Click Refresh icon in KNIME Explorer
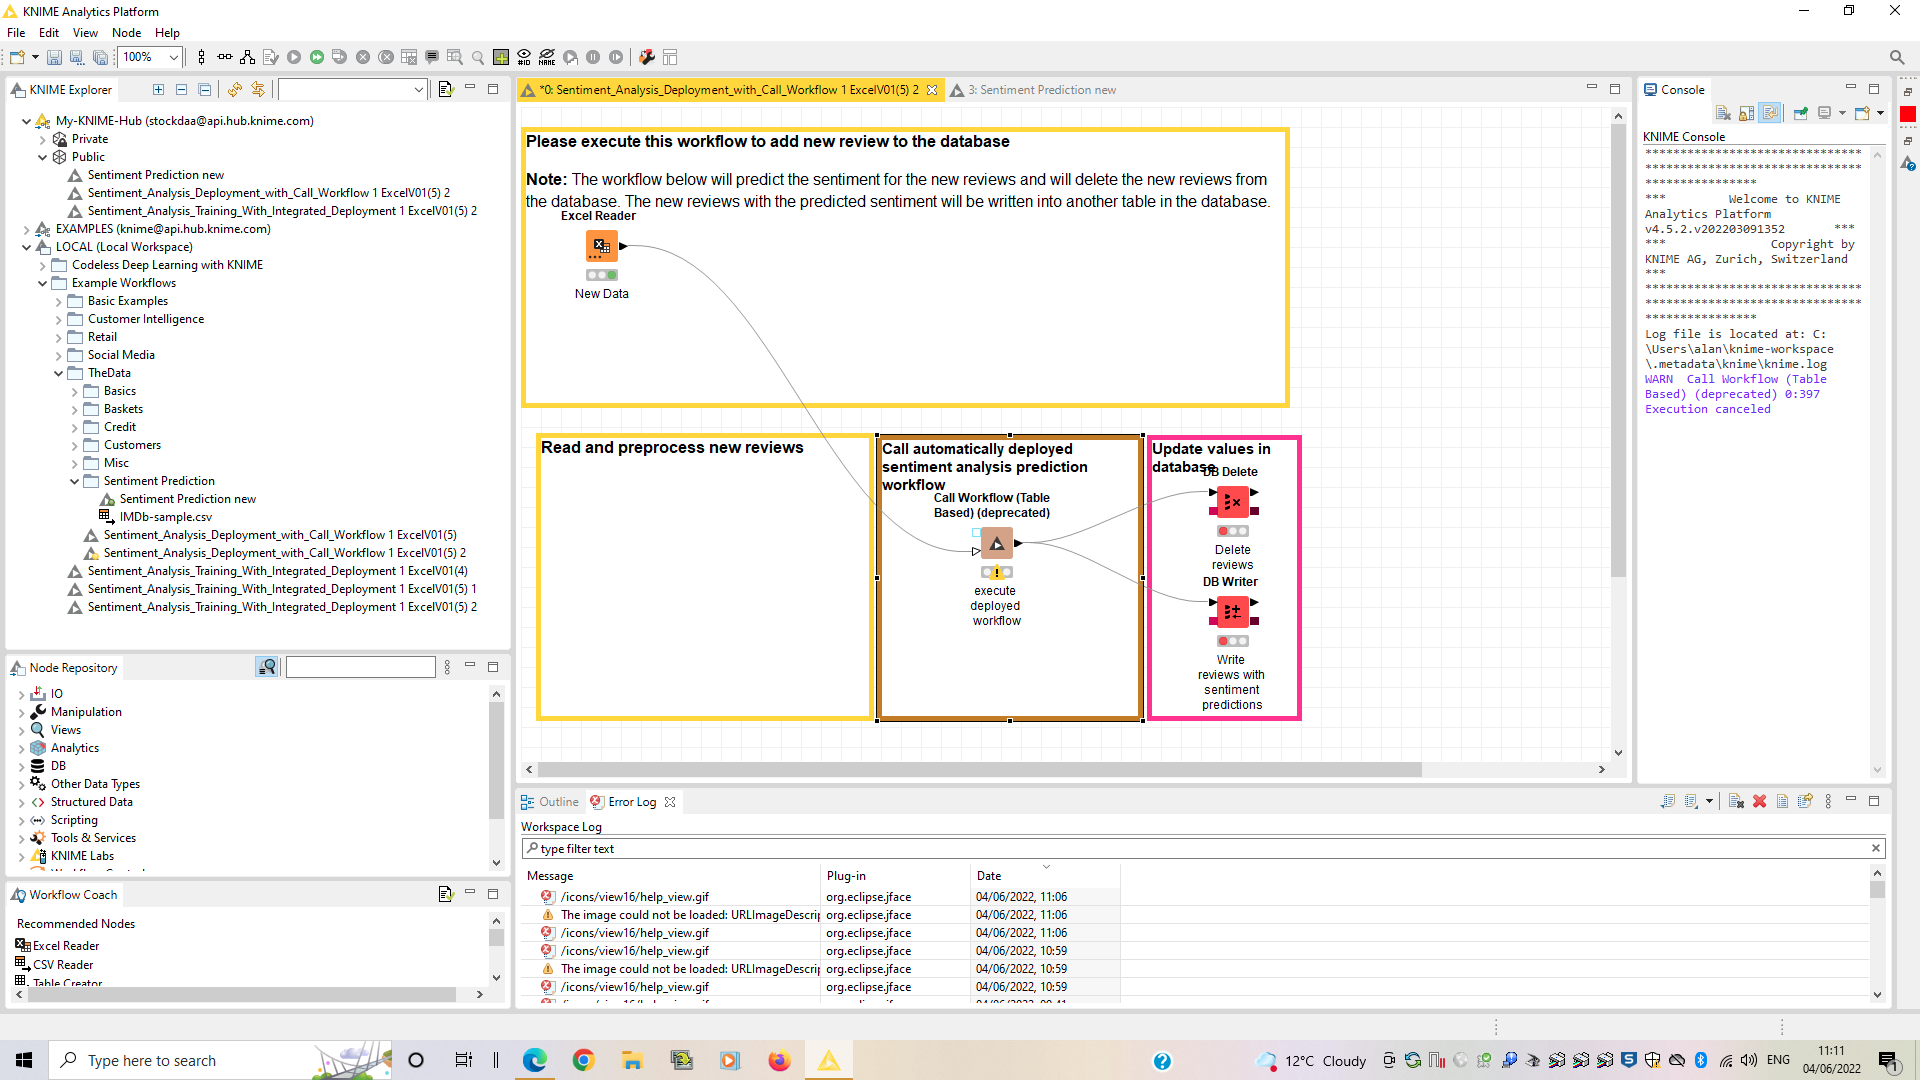The width and height of the screenshot is (1920, 1080). pyautogui.click(x=235, y=90)
